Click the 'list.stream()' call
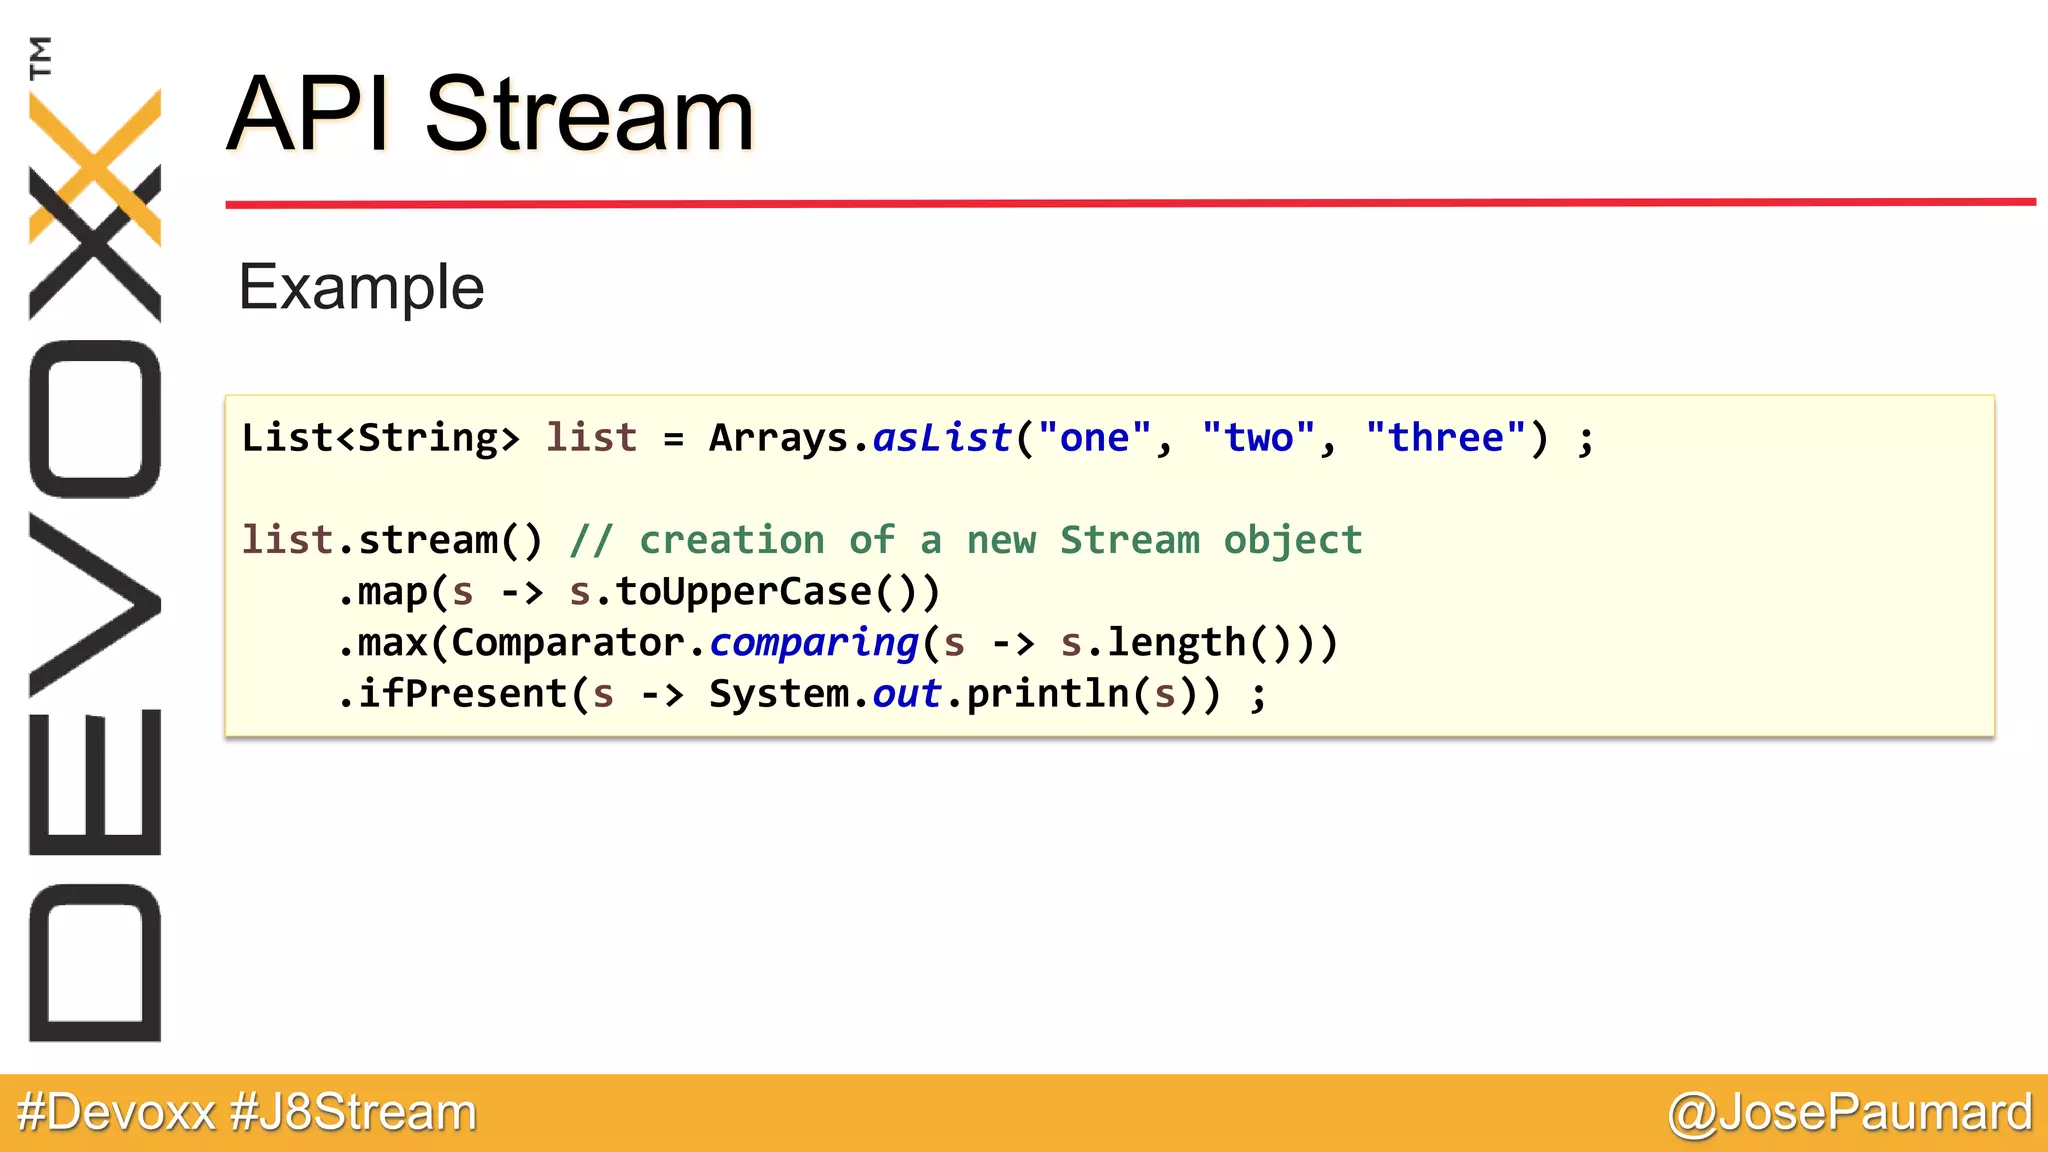Image resolution: width=2048 pixels, height=1152 pixels. tap(392, 540)
